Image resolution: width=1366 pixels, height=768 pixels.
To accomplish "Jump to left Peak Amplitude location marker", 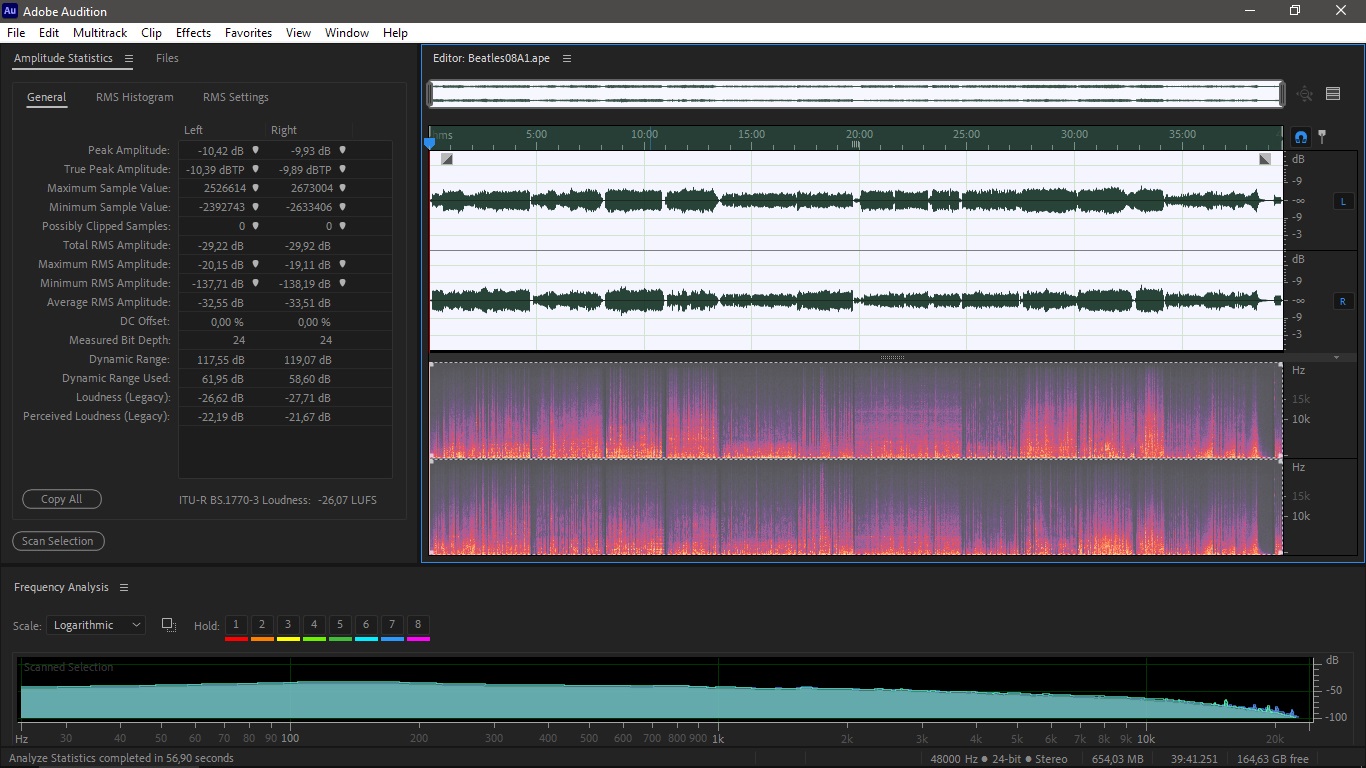I will click(x=255, y=150).
